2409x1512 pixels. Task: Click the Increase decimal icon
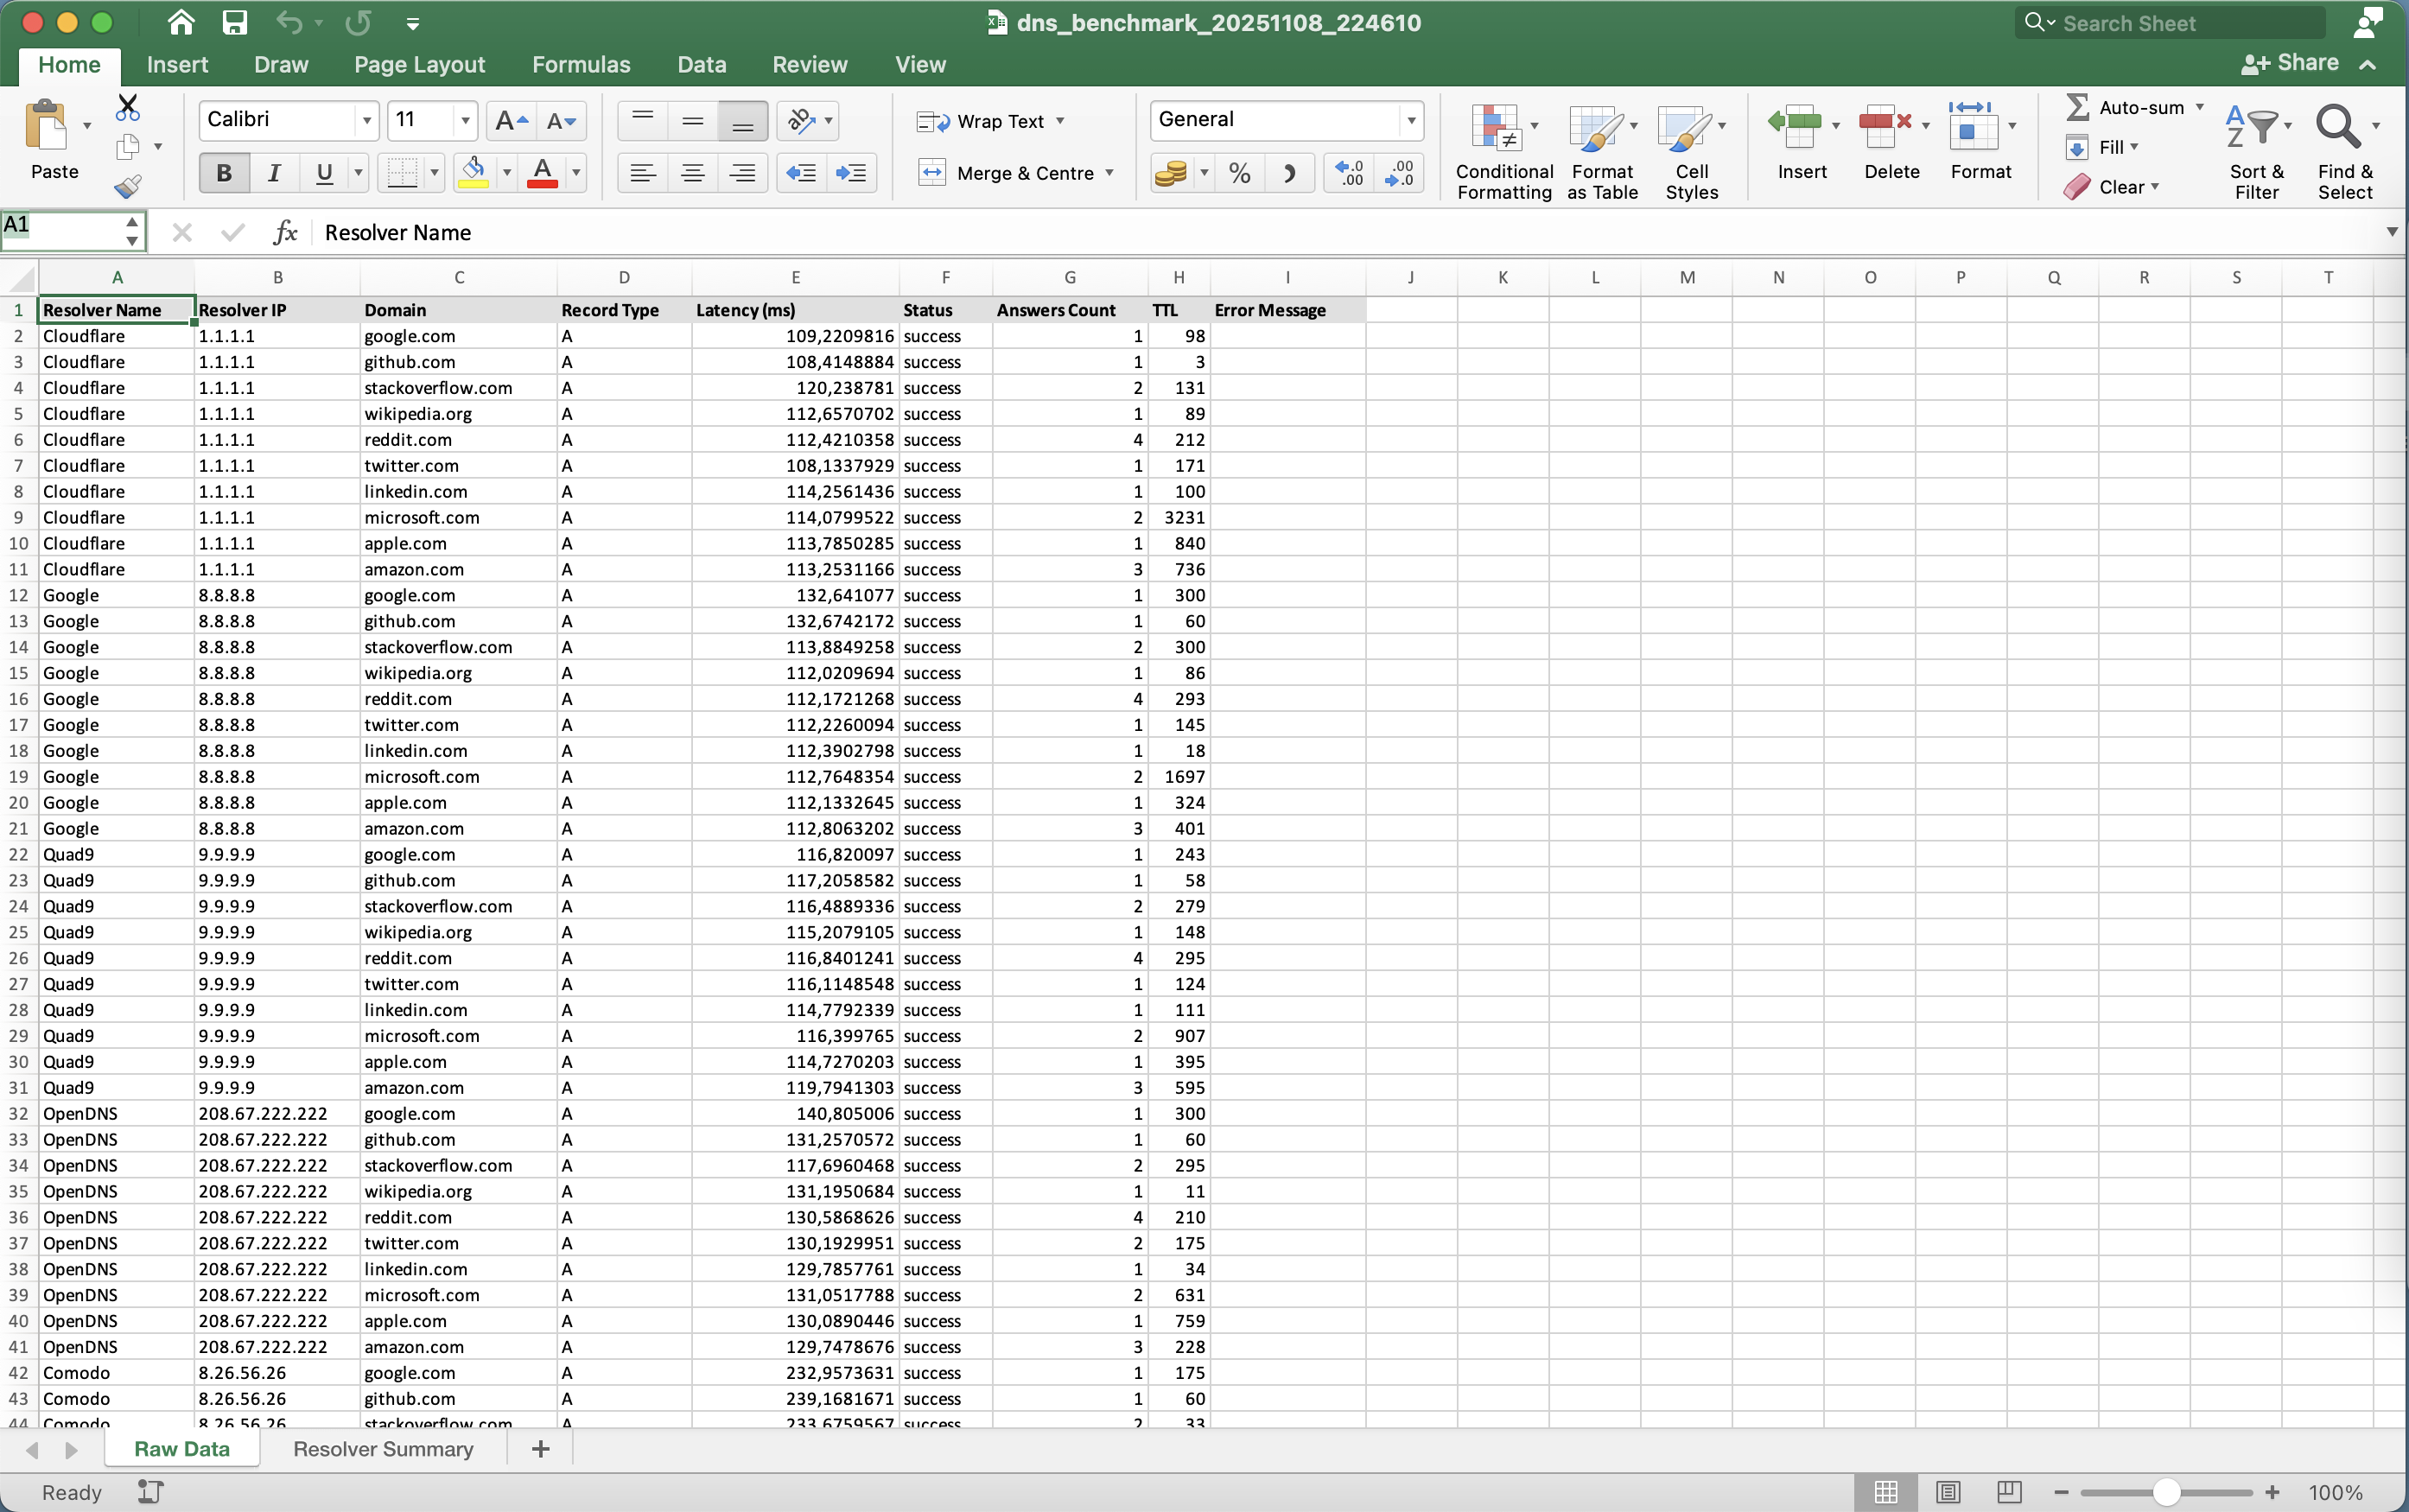click(1349, 173)
